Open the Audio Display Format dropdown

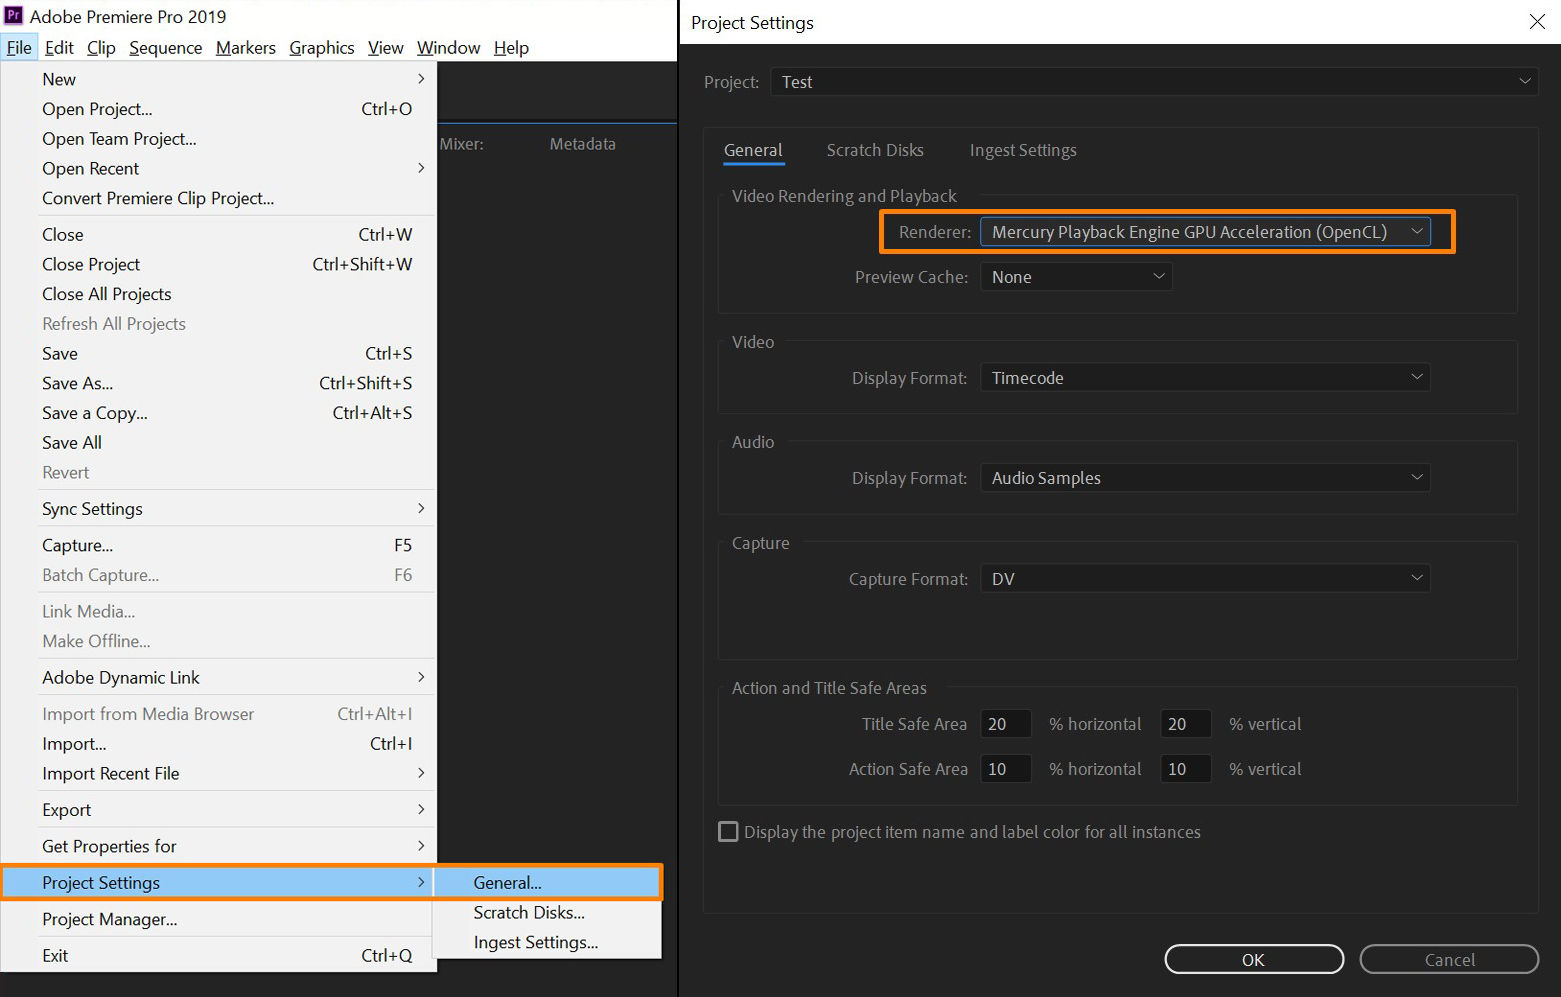click(x=1205, y=478)
